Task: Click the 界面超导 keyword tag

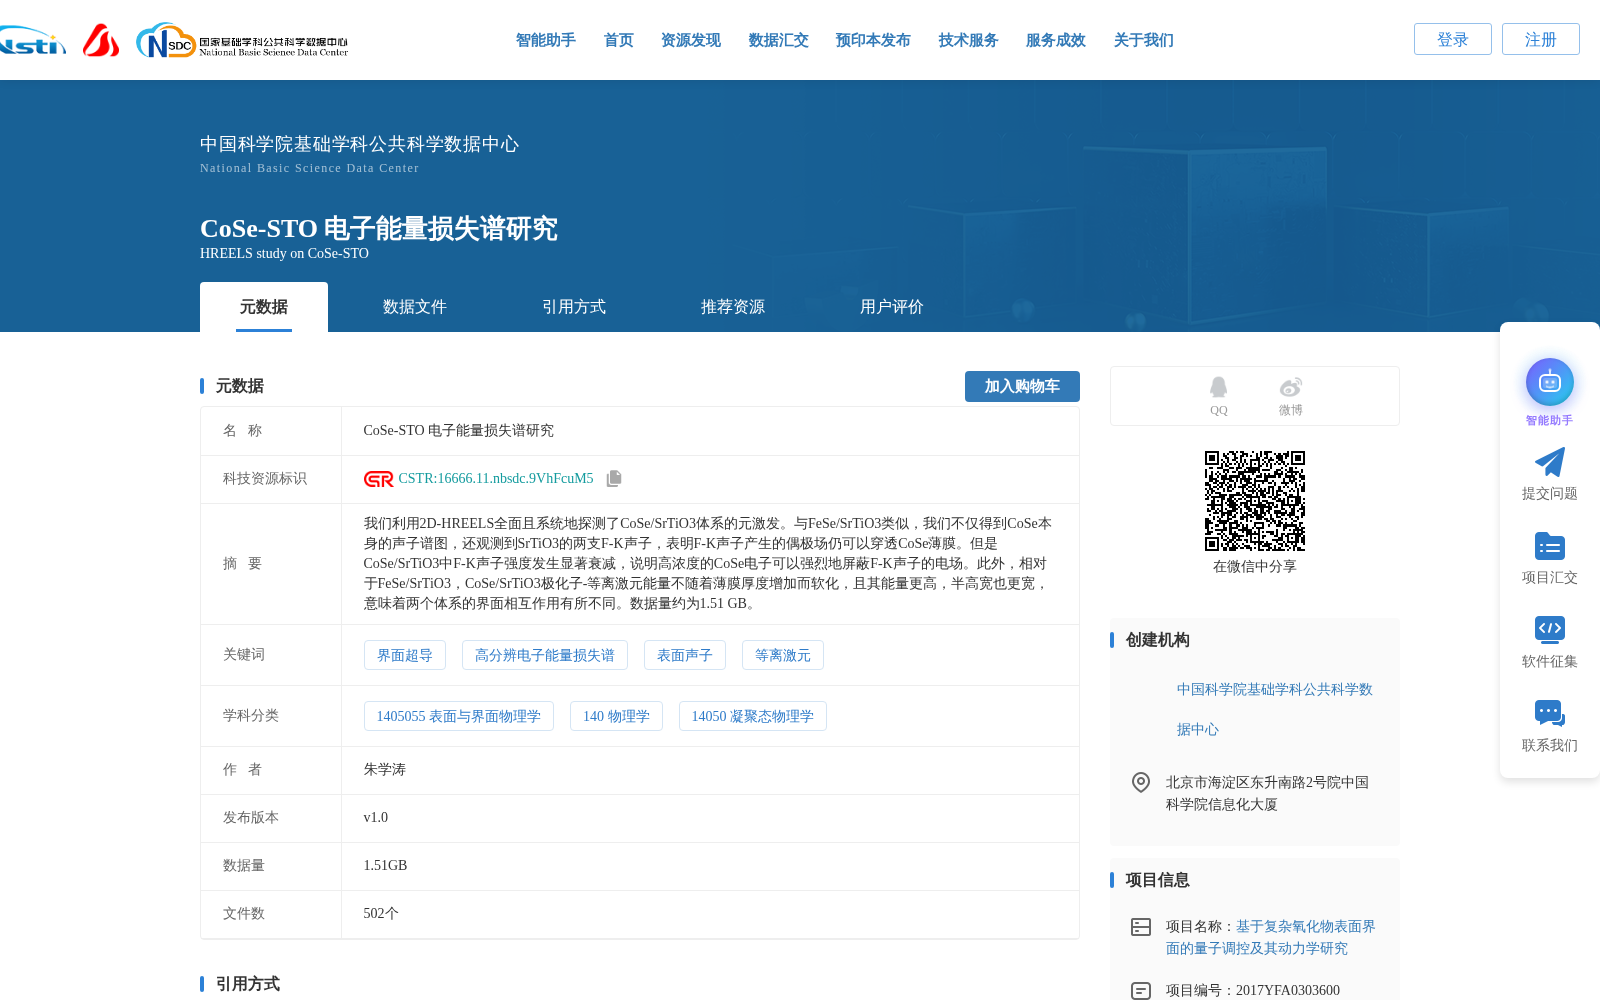Action: click(x=405, y=655)
